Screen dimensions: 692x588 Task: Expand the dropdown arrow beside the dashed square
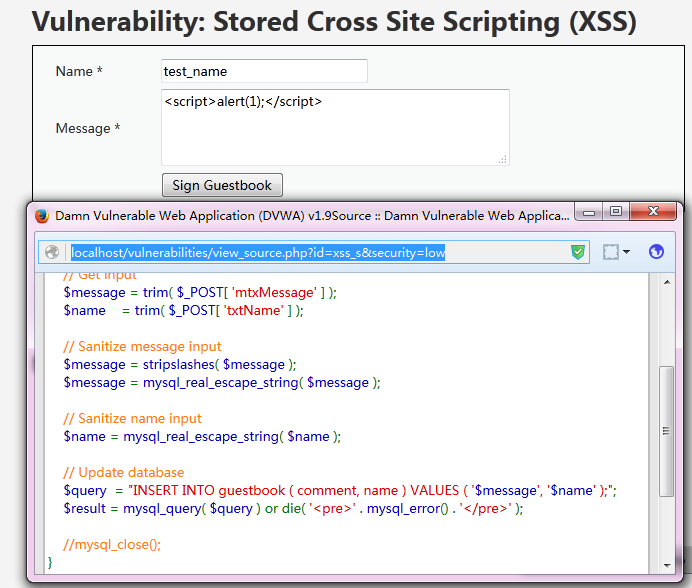pos(626,253)
